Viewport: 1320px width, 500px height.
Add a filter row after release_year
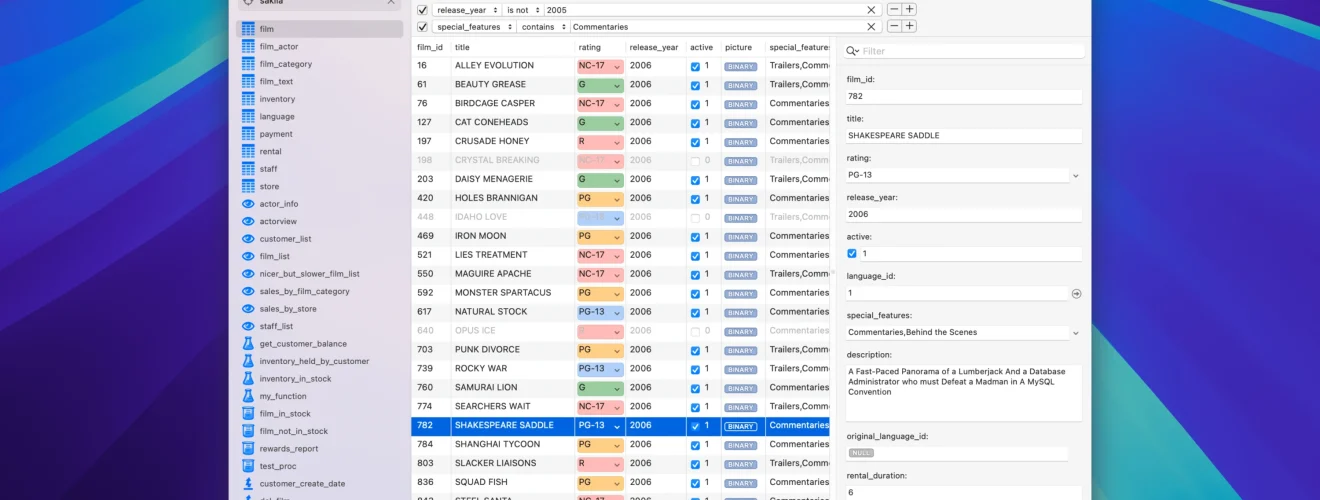pos(909,9)
